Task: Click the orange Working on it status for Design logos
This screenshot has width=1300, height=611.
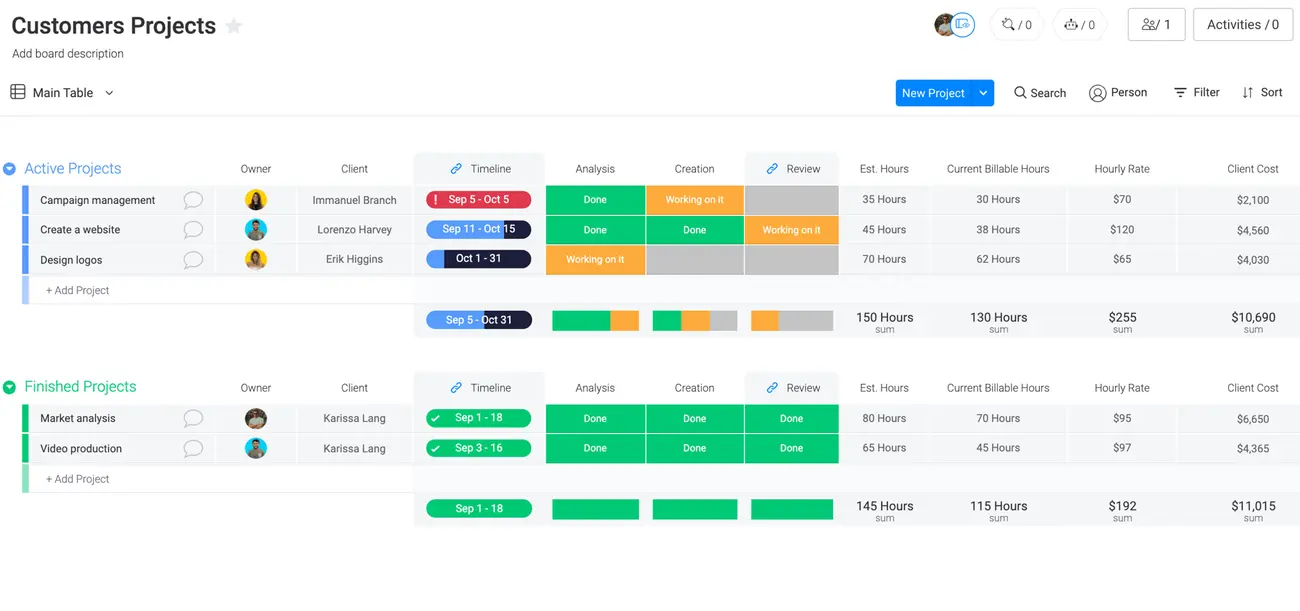Action: coord(595,260)
